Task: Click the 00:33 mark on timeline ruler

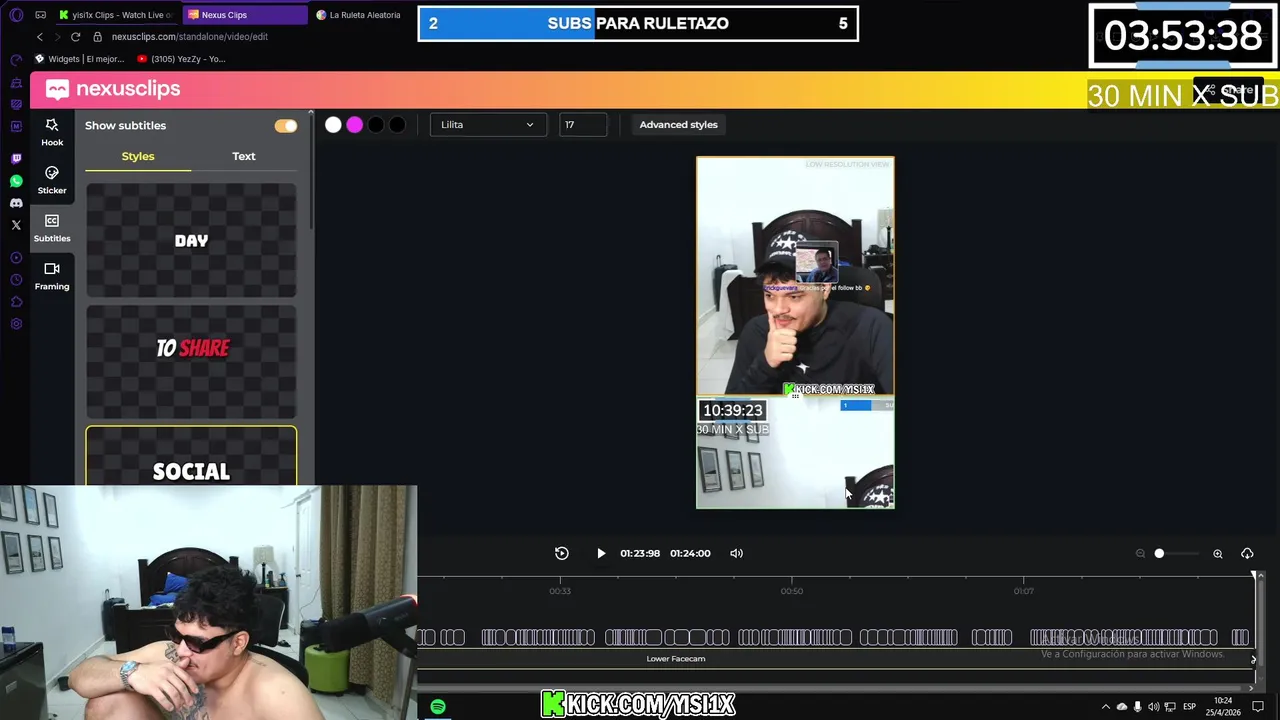Action: click(x=560, y=591)
